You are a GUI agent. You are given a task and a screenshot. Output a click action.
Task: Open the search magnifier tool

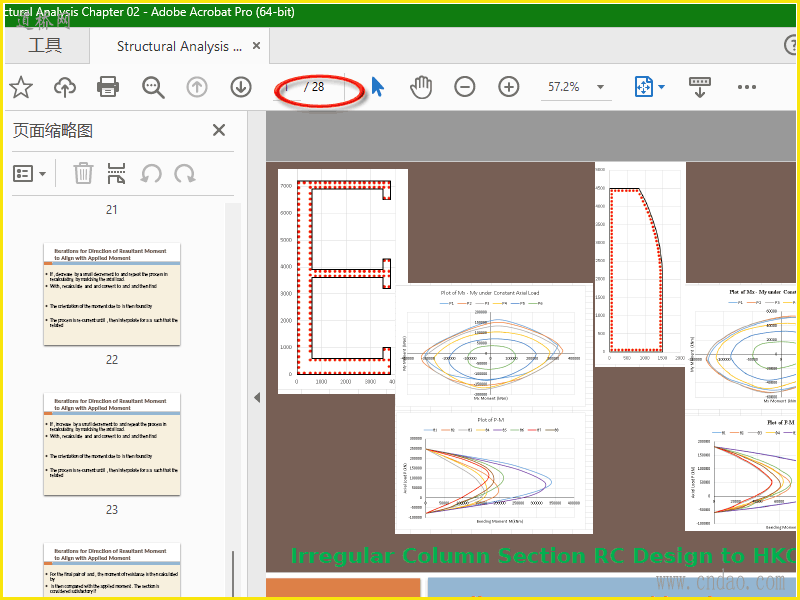tap(153, 87)
